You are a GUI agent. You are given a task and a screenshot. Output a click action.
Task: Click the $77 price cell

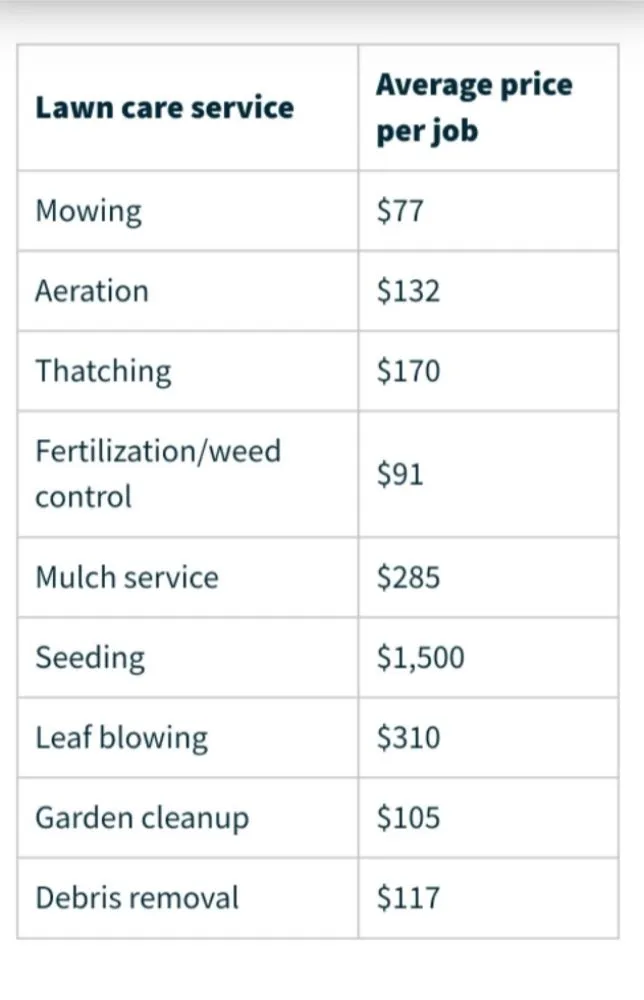tap(401, 211)
